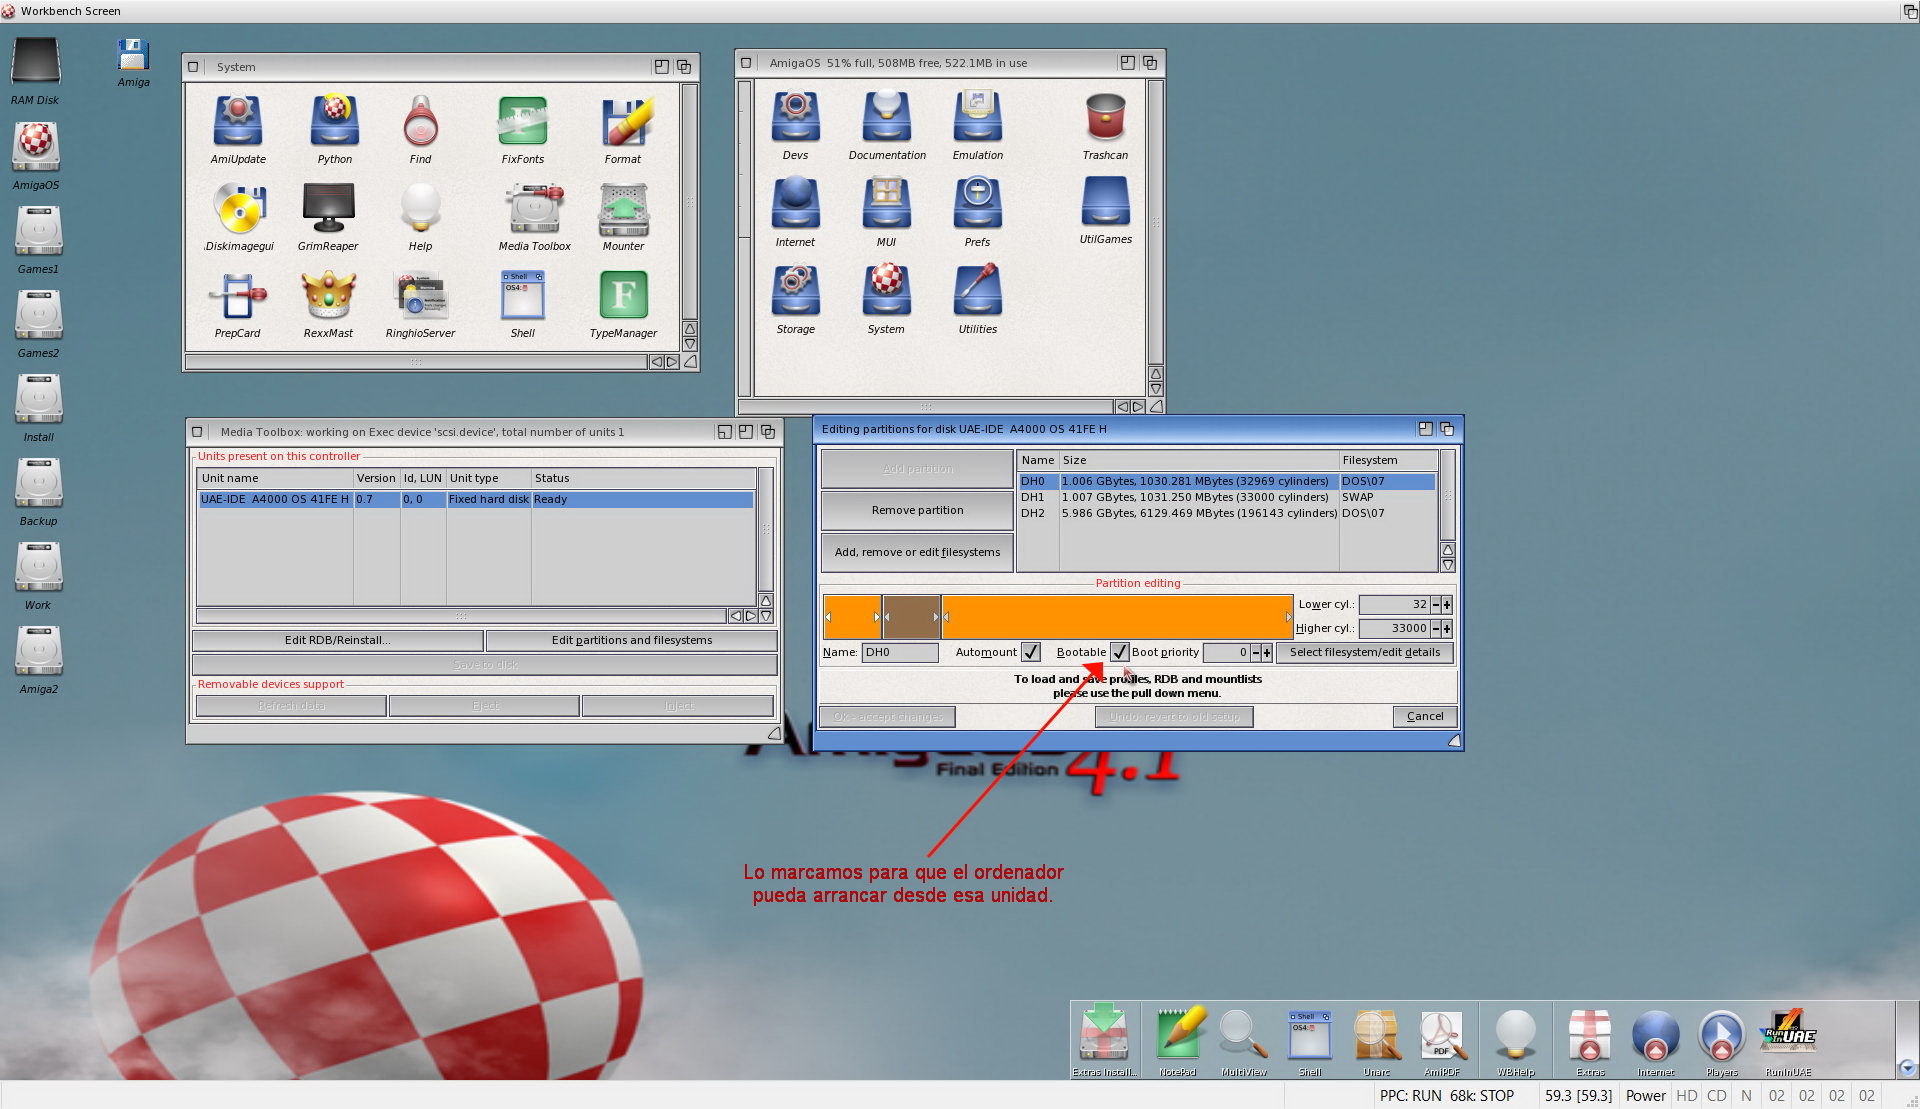Select the DH0 partition row
1920x1109 pixels.
pos(1227,481)
